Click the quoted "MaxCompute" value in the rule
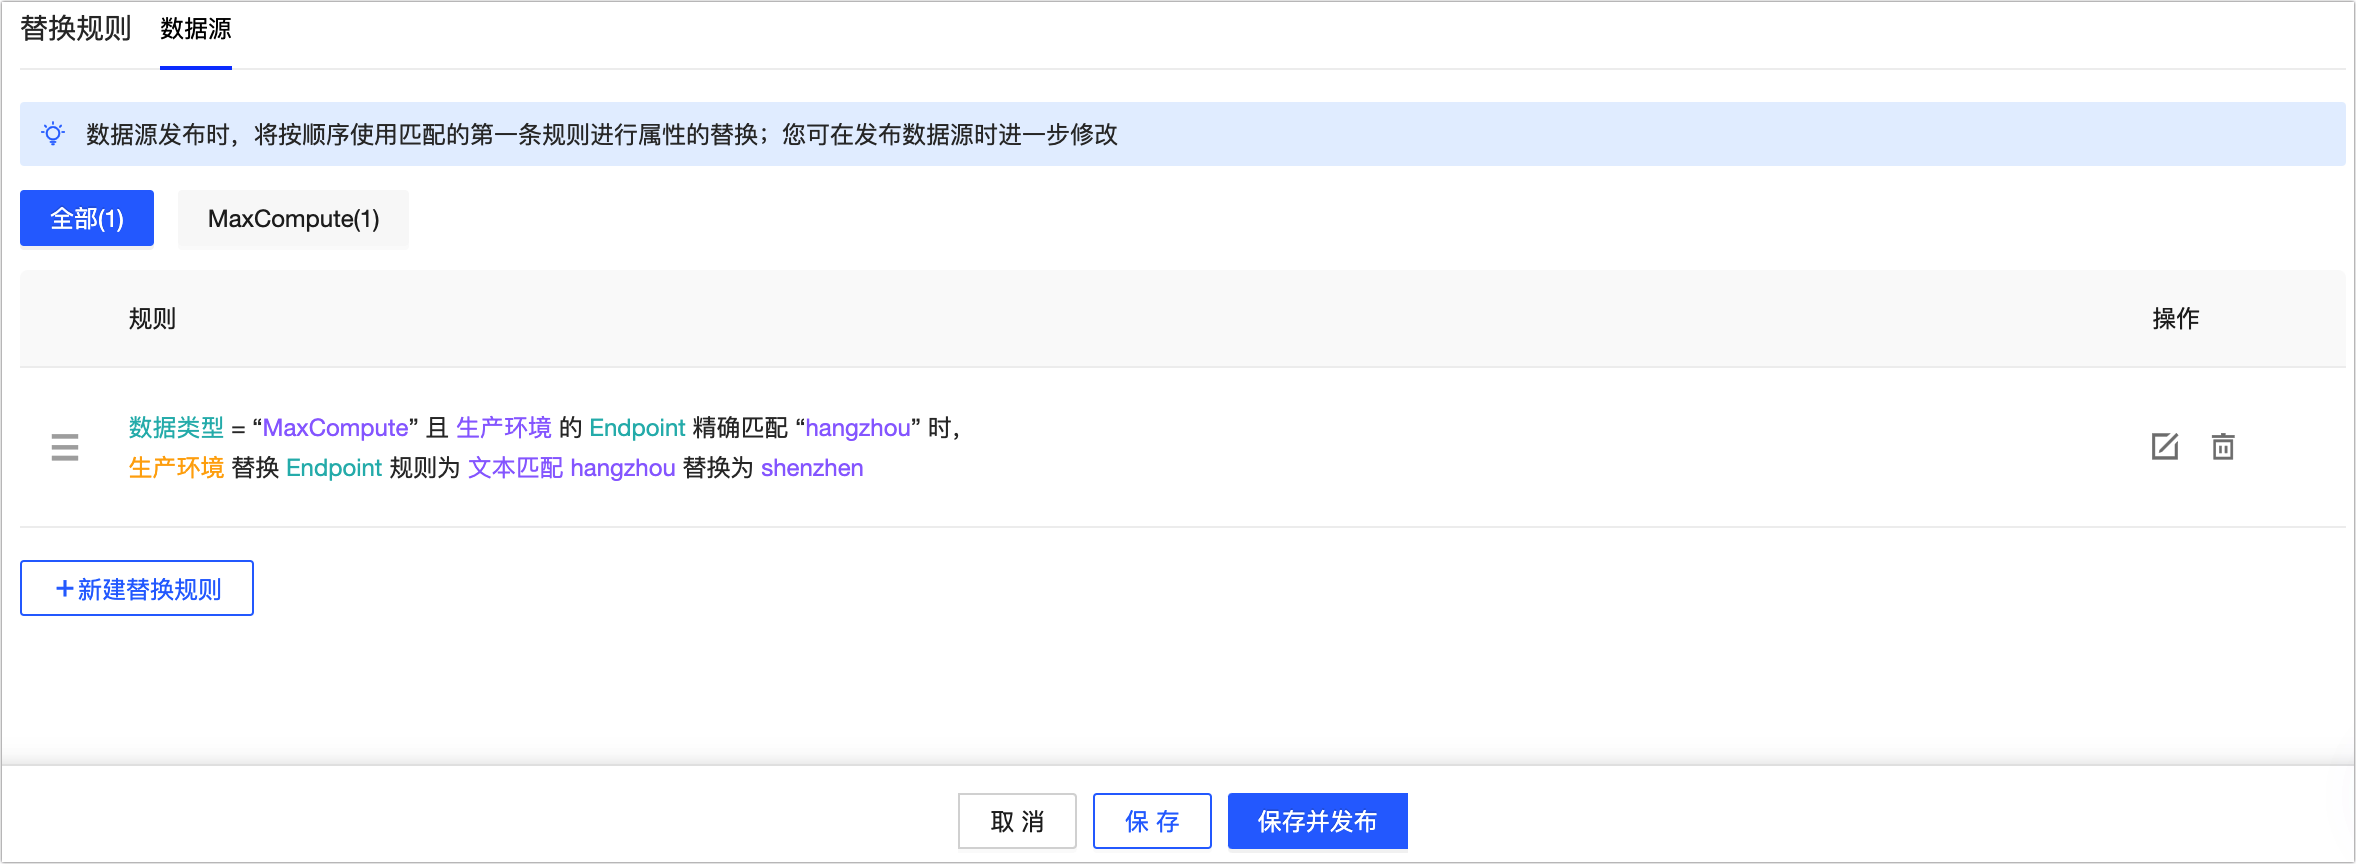Image resolution: width=2356 pixels, height=864 pixels. [x=335, y=427]
